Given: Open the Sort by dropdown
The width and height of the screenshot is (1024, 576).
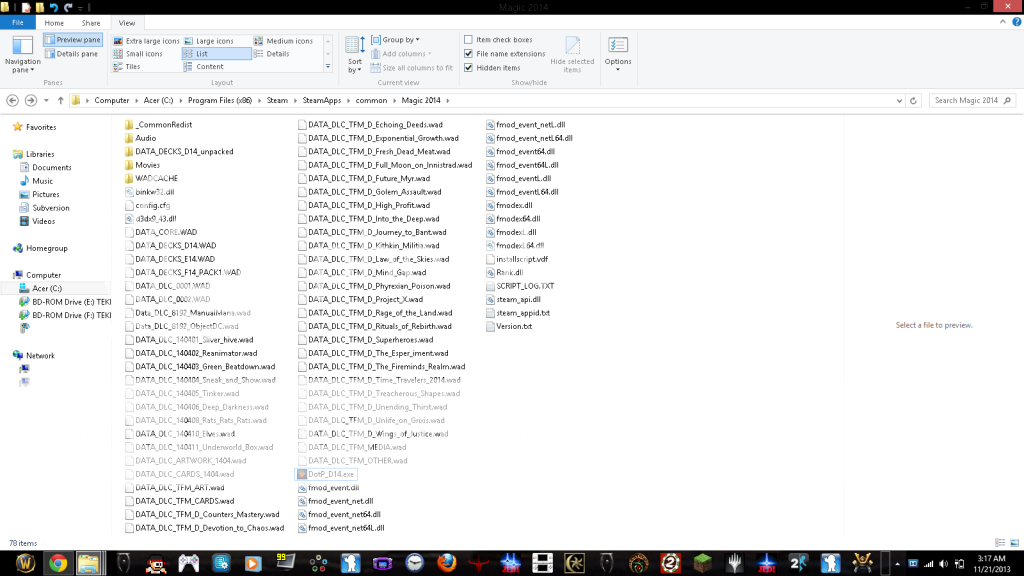Looking at the screenshot, I should pyautogui.click(x=355, y=55).
